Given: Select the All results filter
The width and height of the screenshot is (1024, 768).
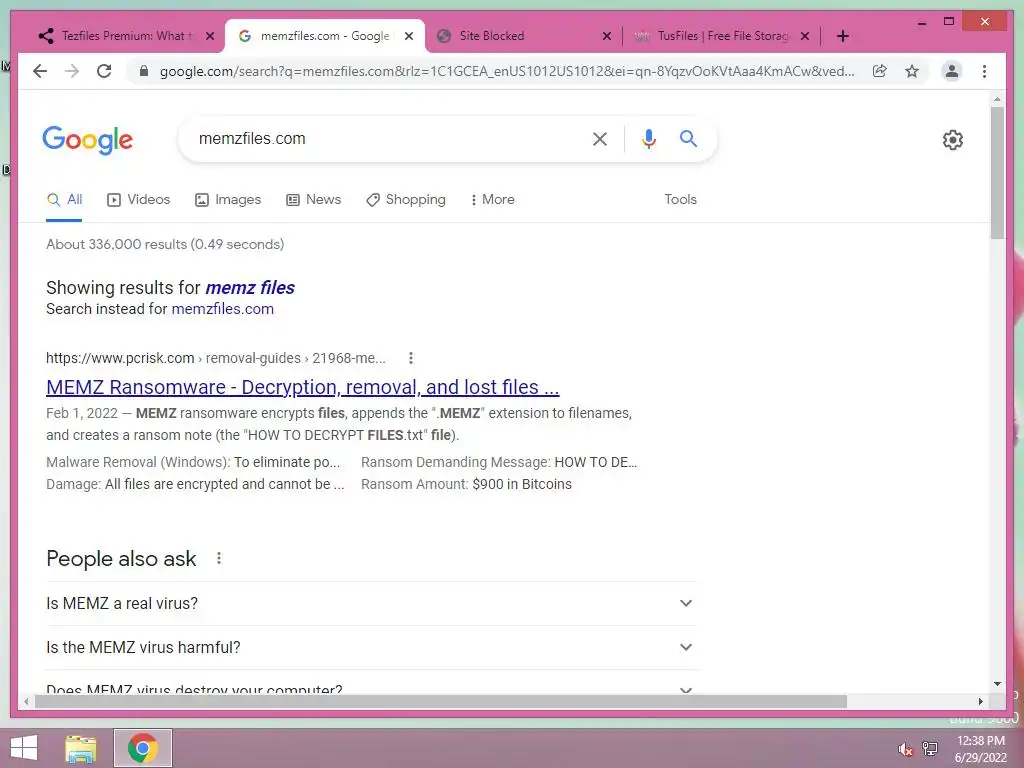Looking at the screenshot, I should tap(64, 199).
